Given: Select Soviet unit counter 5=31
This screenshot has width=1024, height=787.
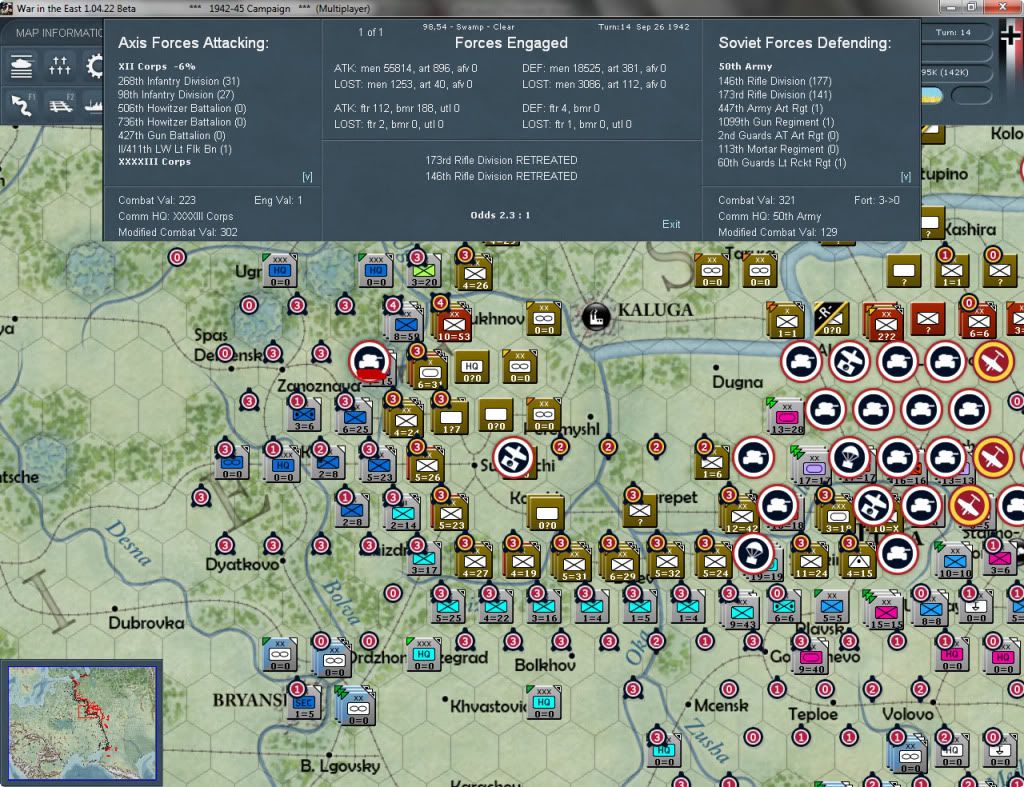Looking at the screenshot, I should click(x=574, y=564).
